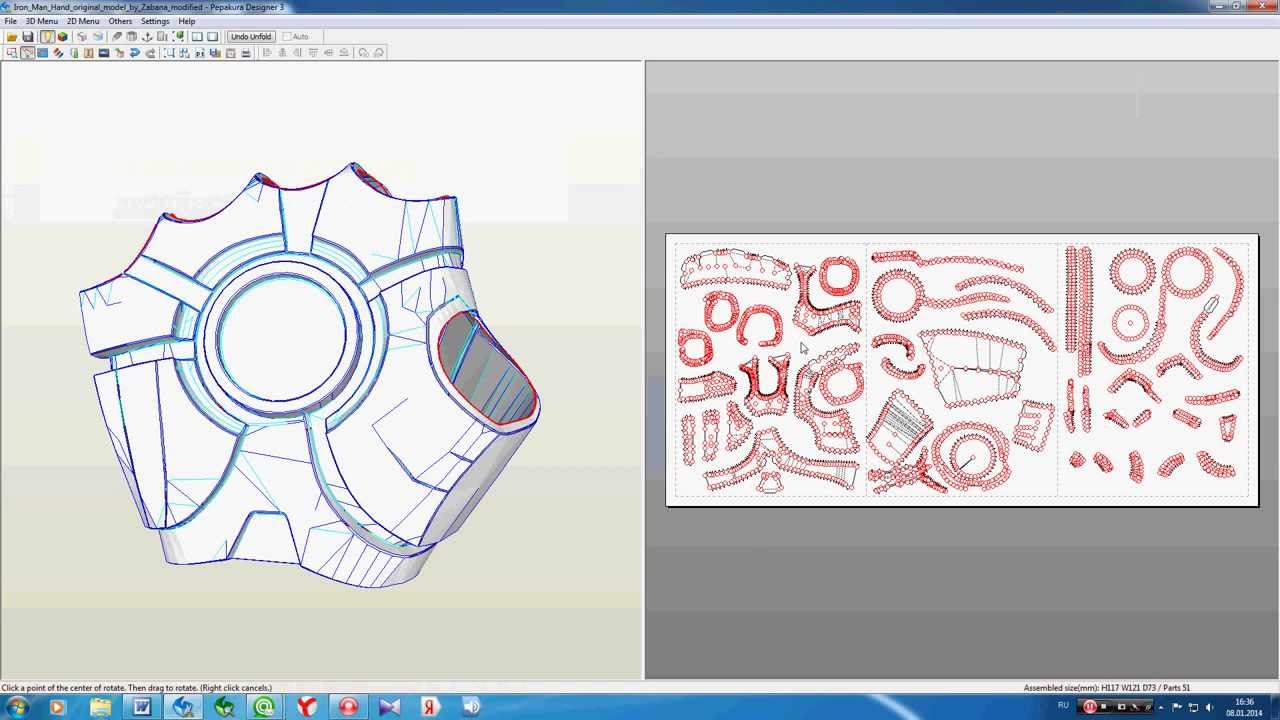This screenshot has height=720, width=1280.
Task: Click the system volume speaker icon
Action: [1208, 707]
